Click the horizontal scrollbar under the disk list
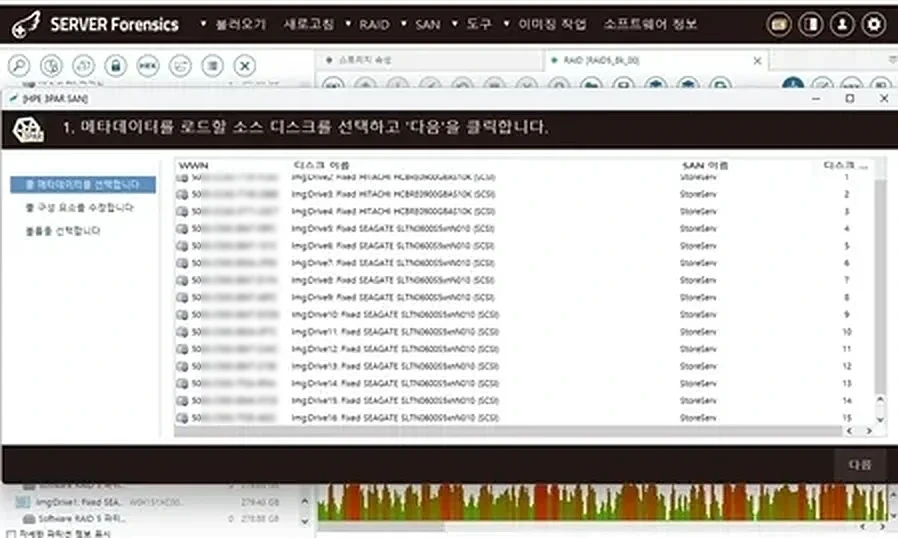This screenshot has height=538, width=898. point(509,431)
